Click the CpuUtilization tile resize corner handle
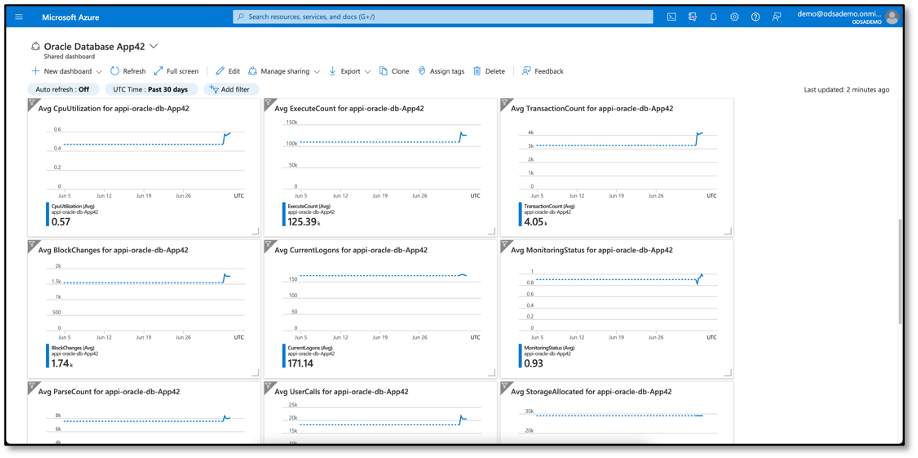The height and width of the screenshot is (458, 918). pos(255,231)
